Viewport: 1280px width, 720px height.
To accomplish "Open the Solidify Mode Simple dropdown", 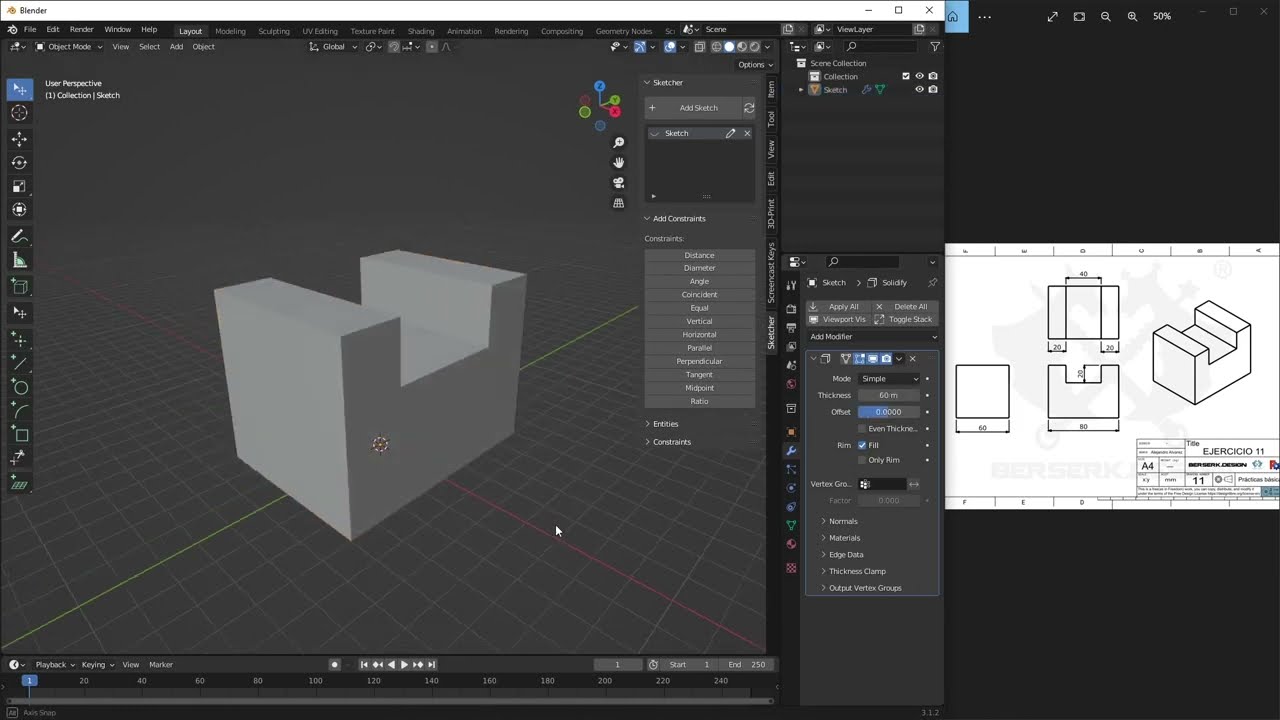I will coord(889,379).
